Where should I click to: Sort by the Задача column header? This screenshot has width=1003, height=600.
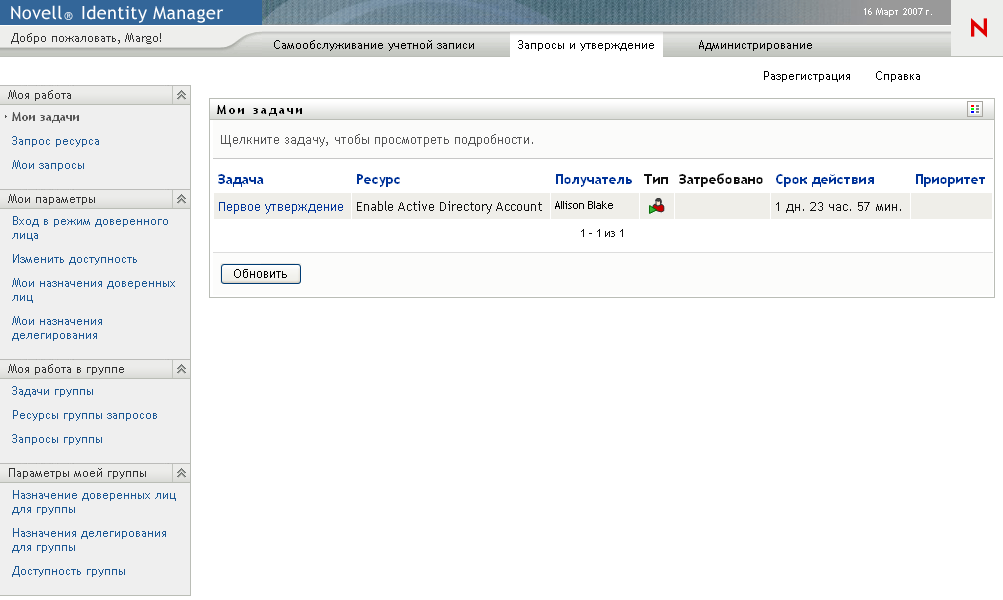(x=241, y=180)
